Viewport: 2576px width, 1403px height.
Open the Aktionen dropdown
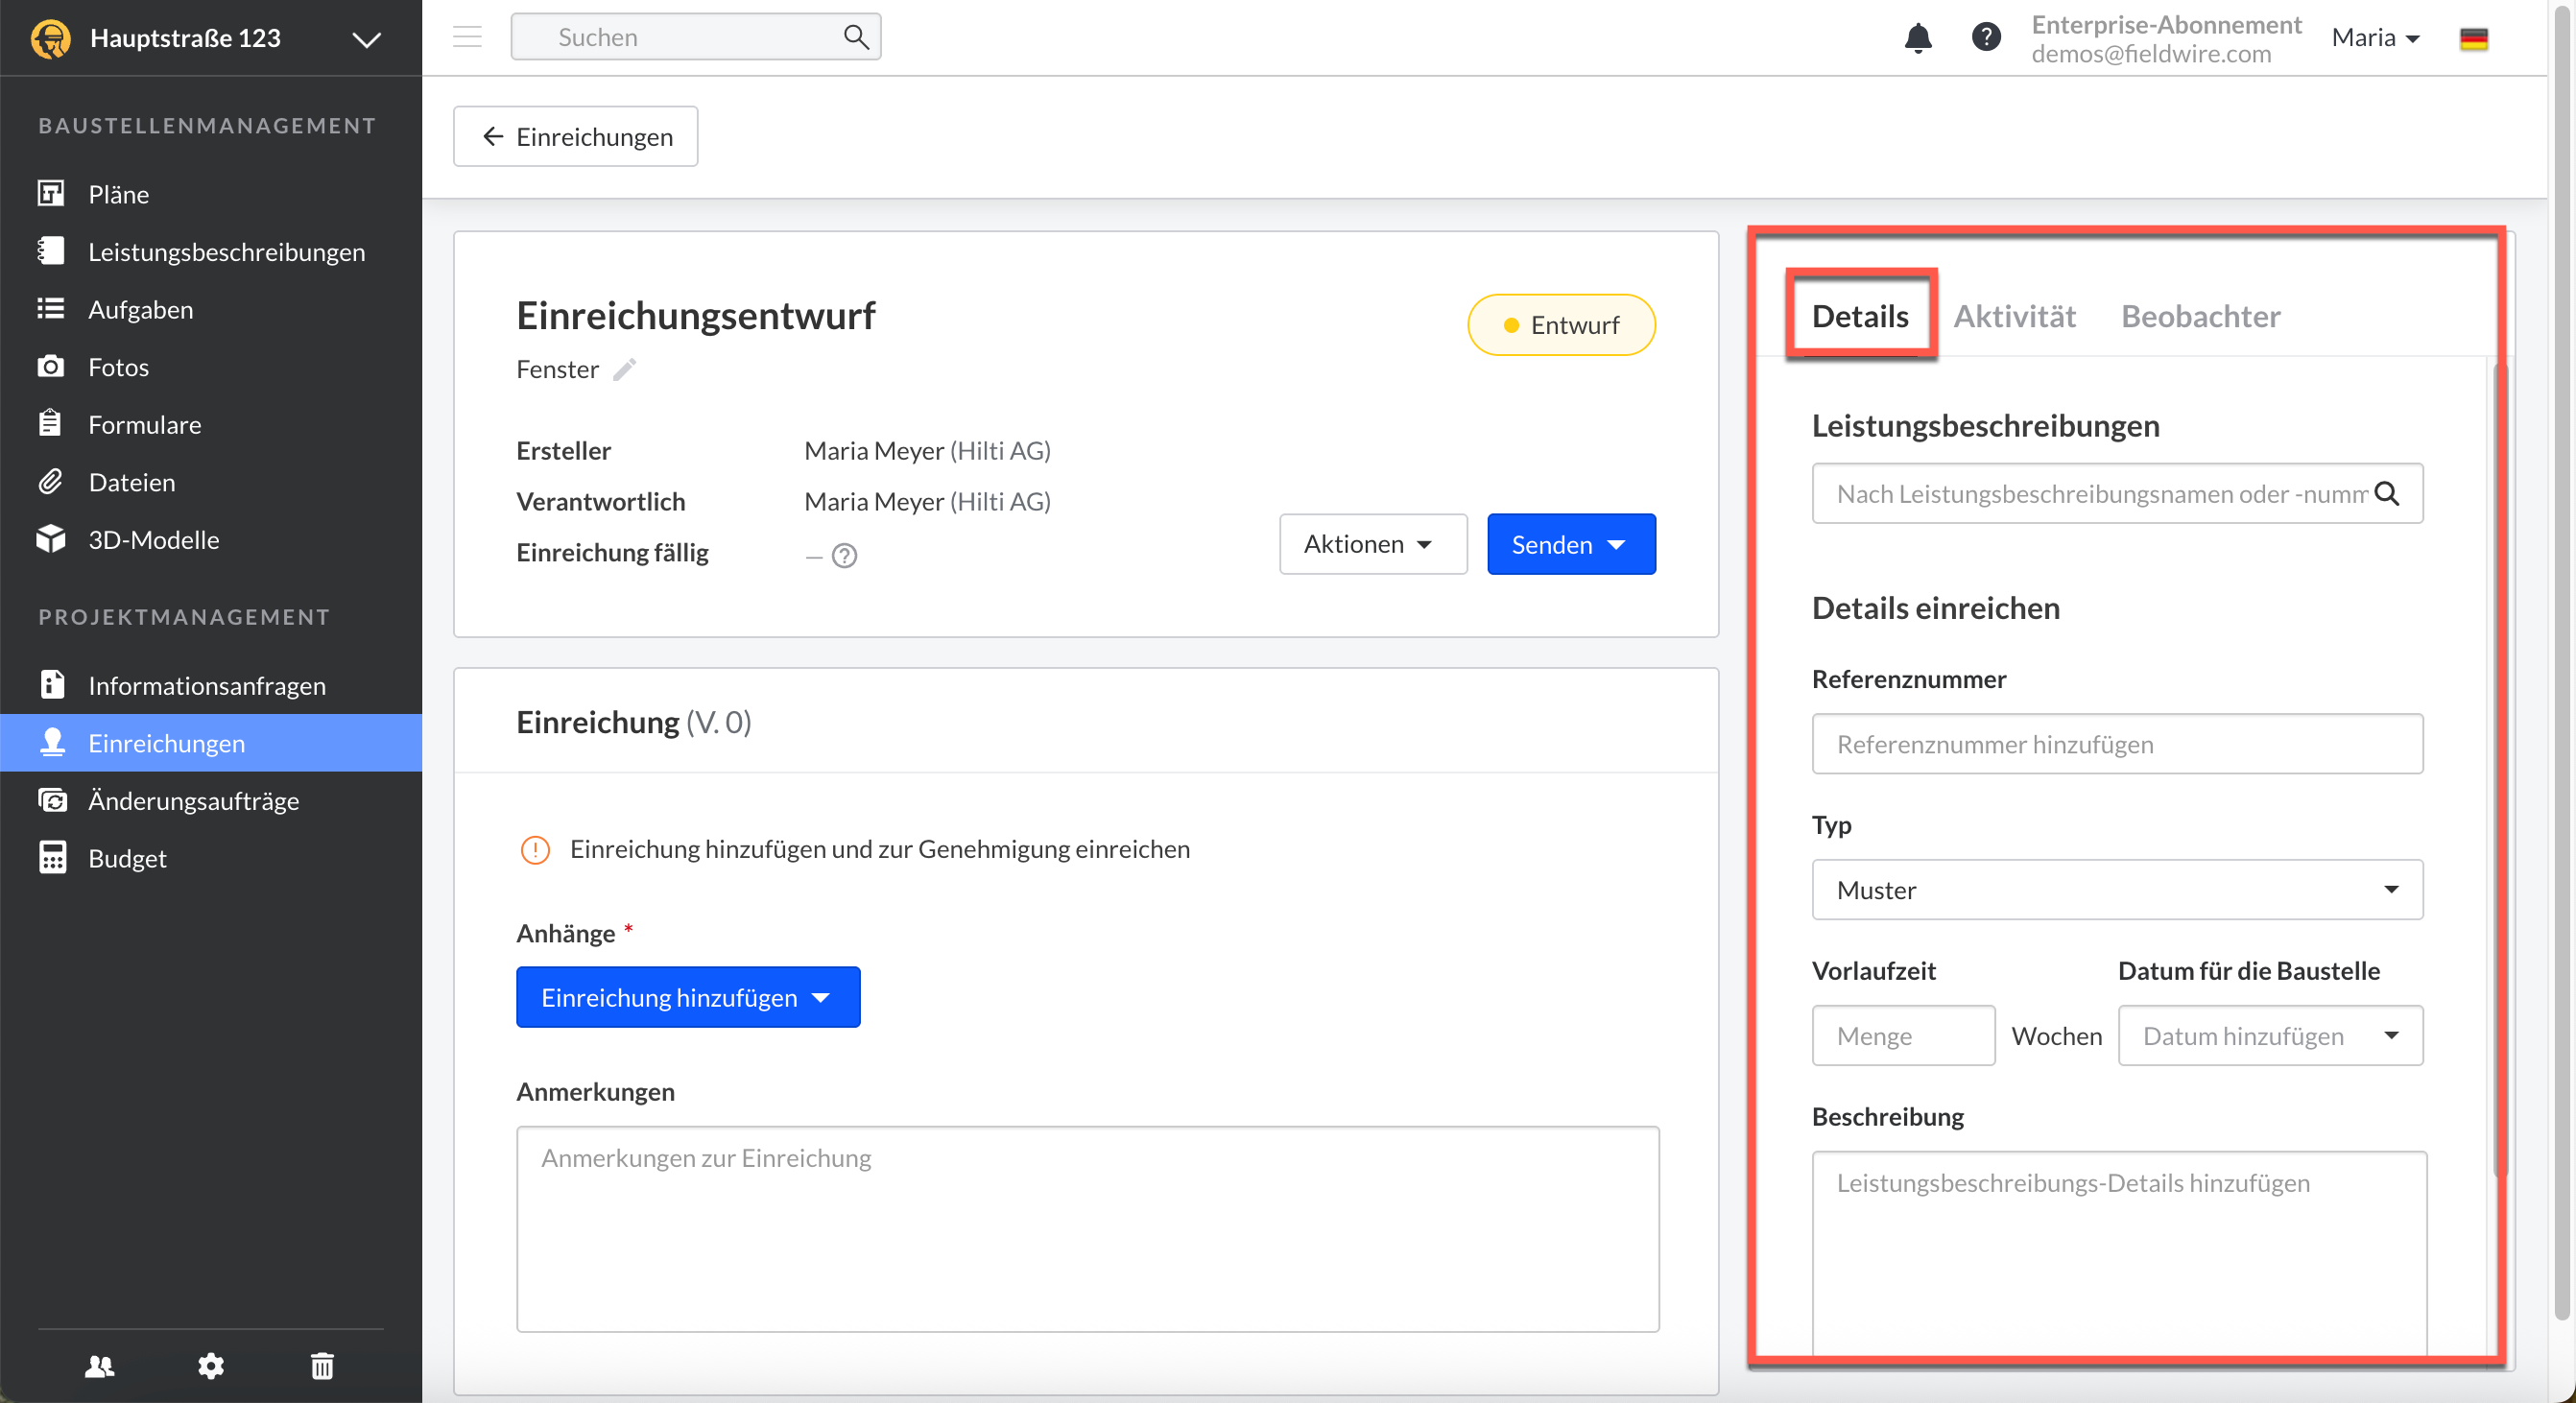click(x=1372, y=544)
